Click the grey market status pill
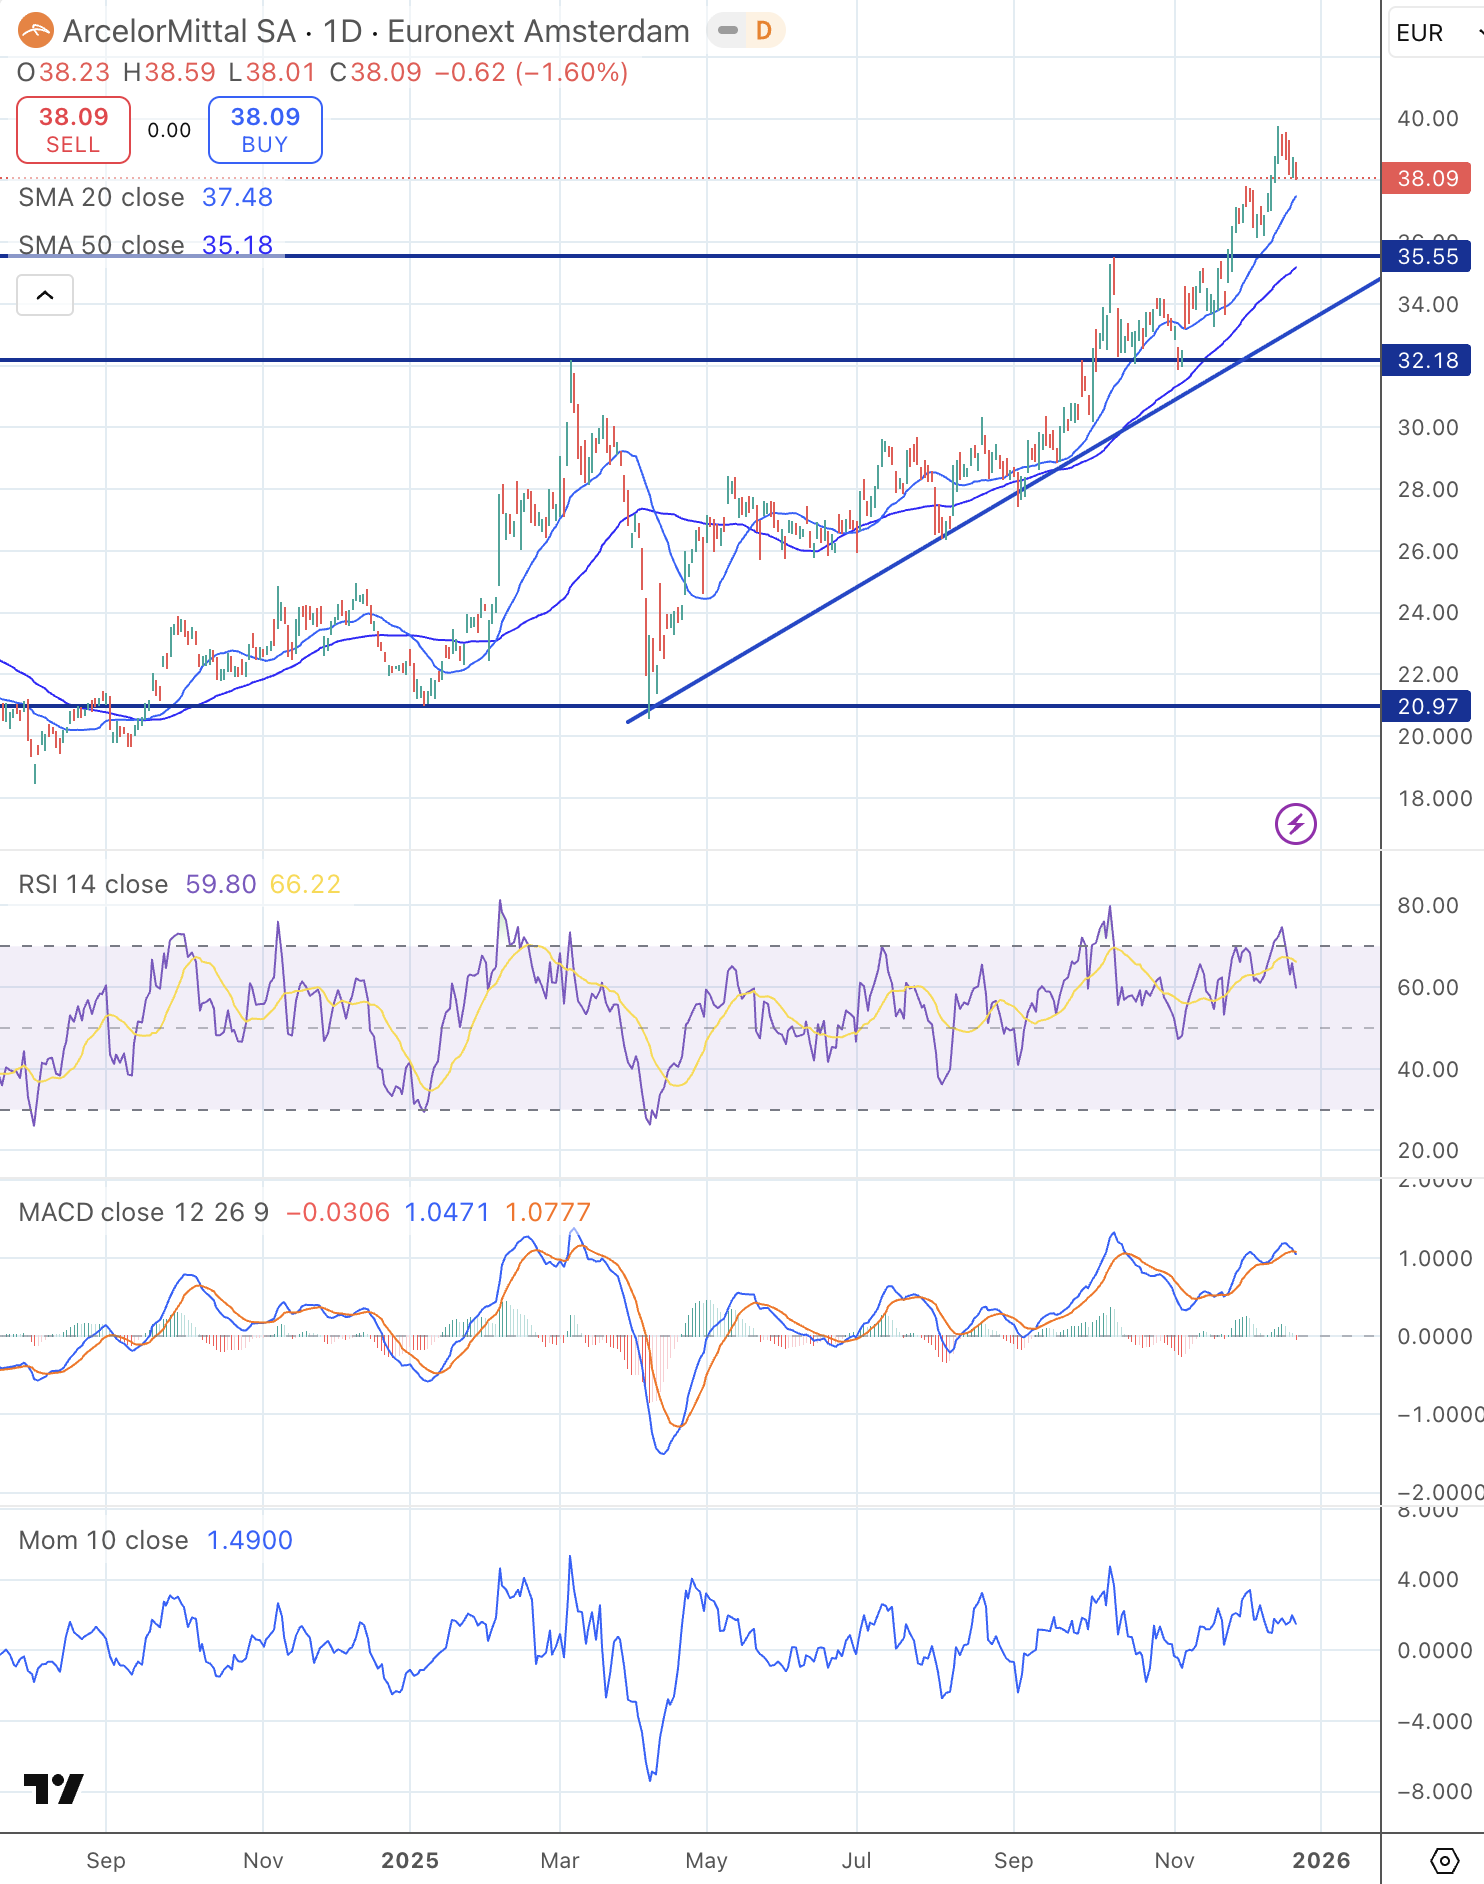This screenshot has height=1884, width=1484. pos(728,31)
